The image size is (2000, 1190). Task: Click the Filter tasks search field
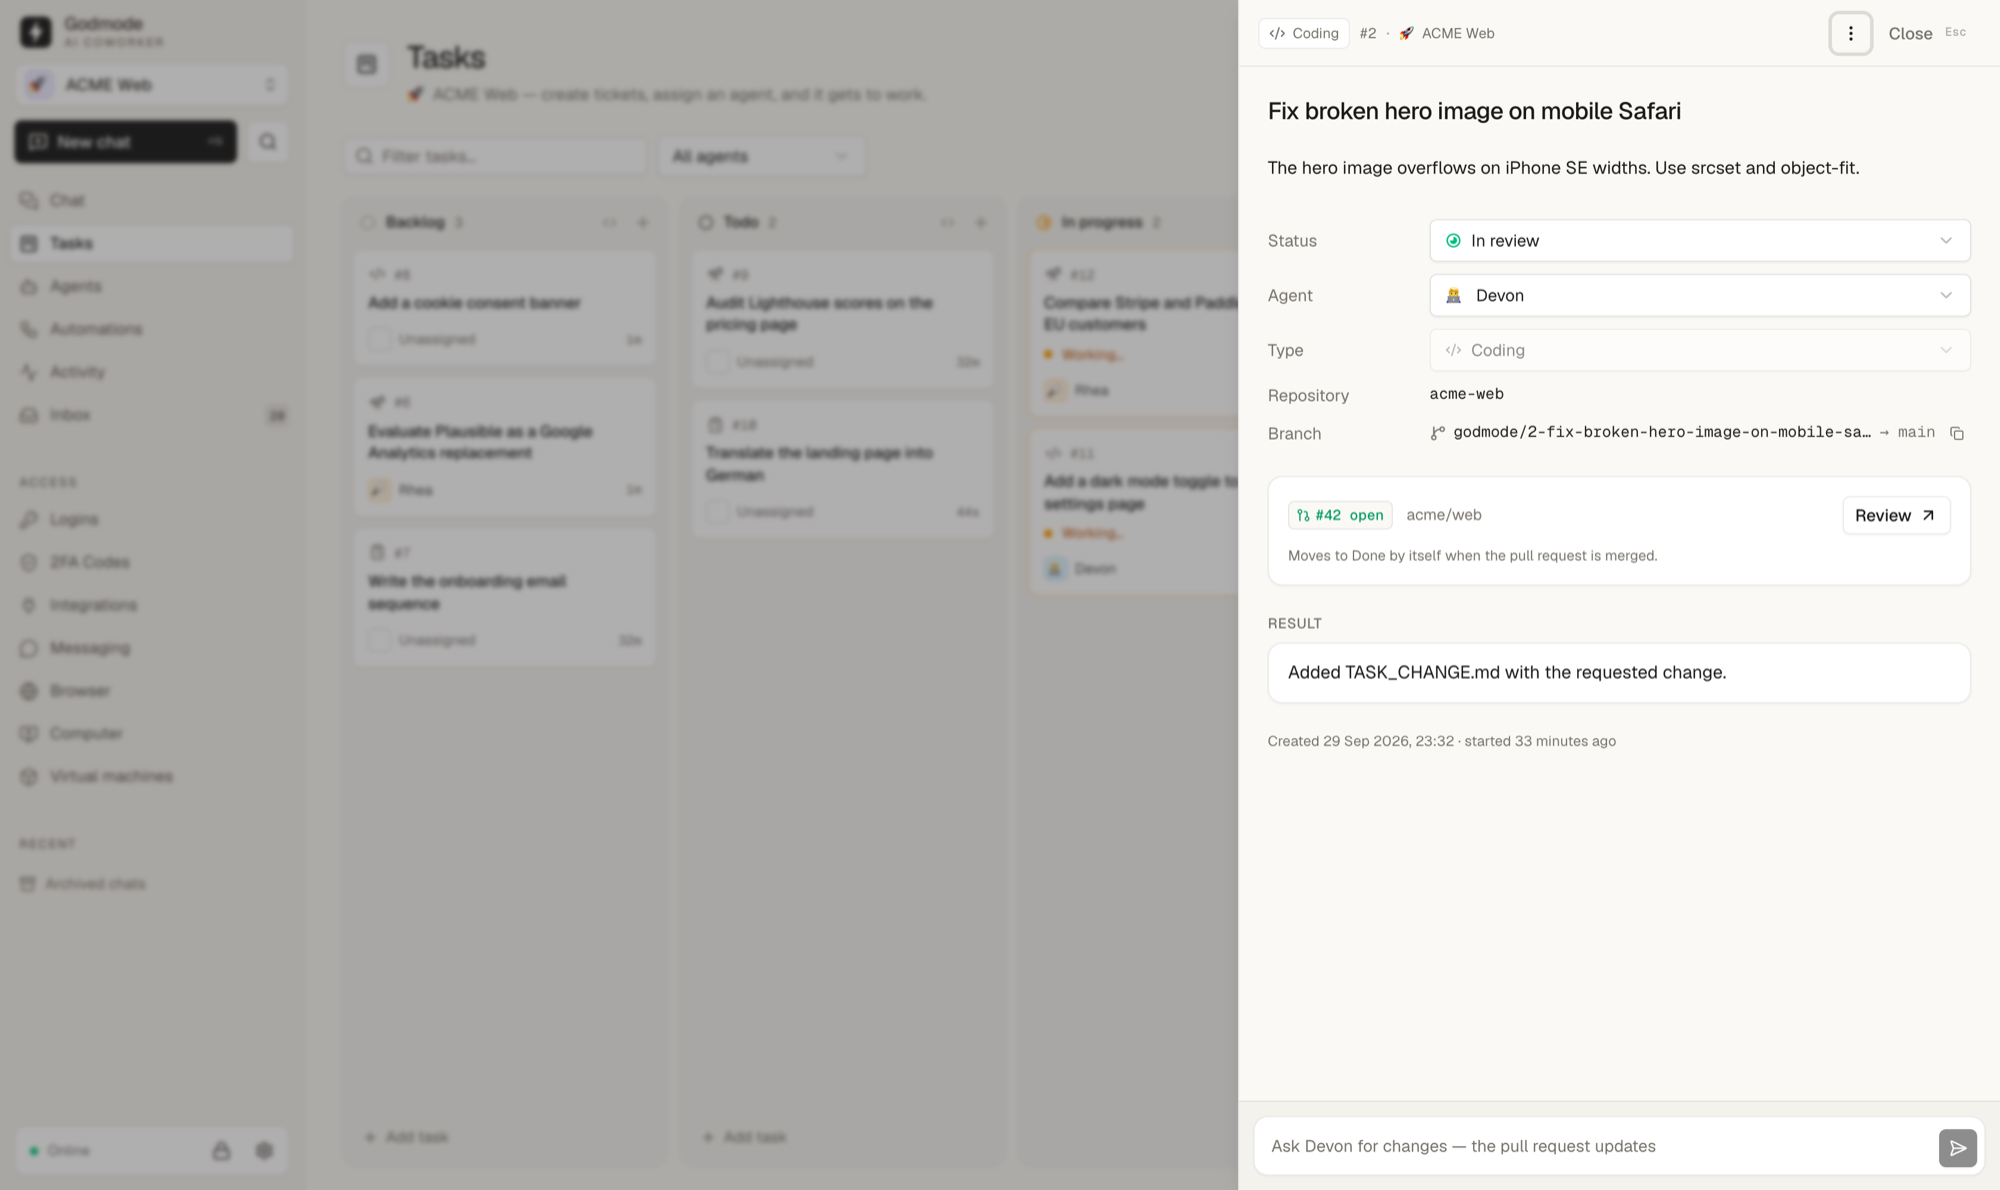click(x=496, y=156)
